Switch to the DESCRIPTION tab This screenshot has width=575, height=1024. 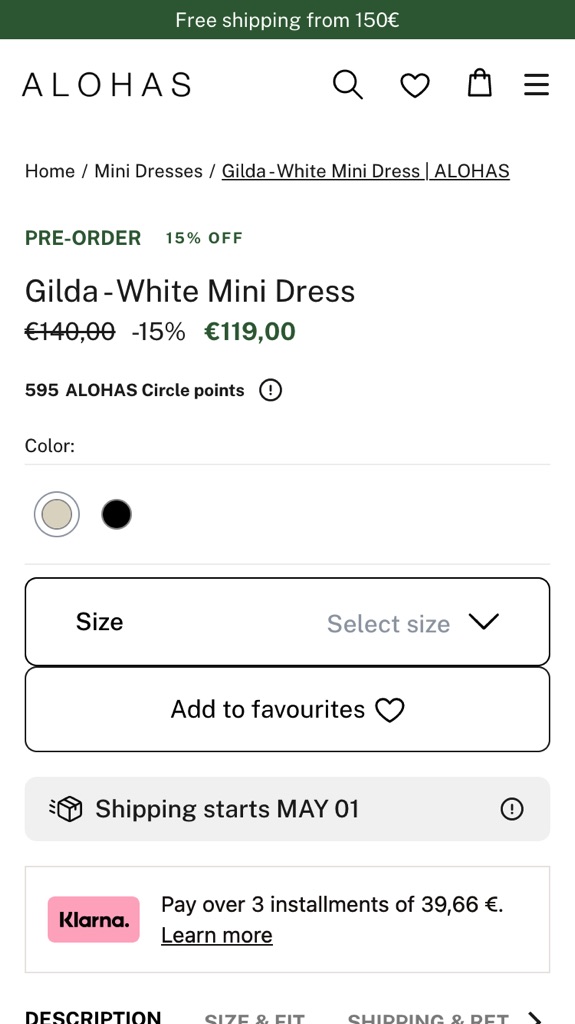(93, 1017)
